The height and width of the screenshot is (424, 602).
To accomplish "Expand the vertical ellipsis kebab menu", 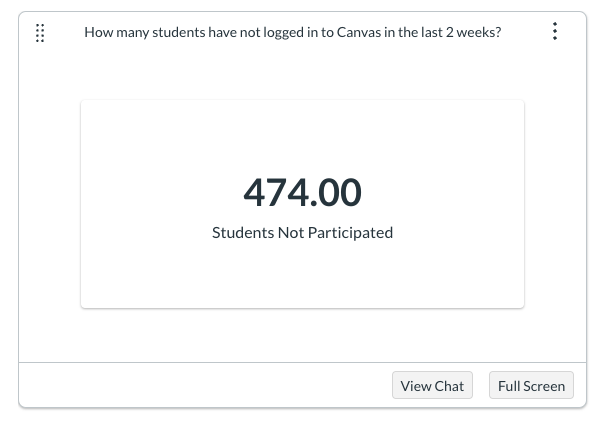I will 555,32.
